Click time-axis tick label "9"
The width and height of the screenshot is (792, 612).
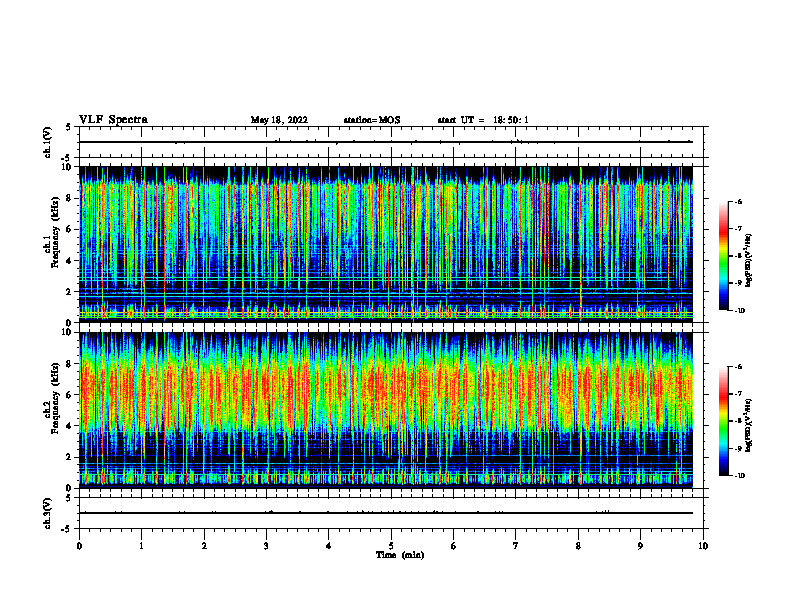tap(640, 546)
